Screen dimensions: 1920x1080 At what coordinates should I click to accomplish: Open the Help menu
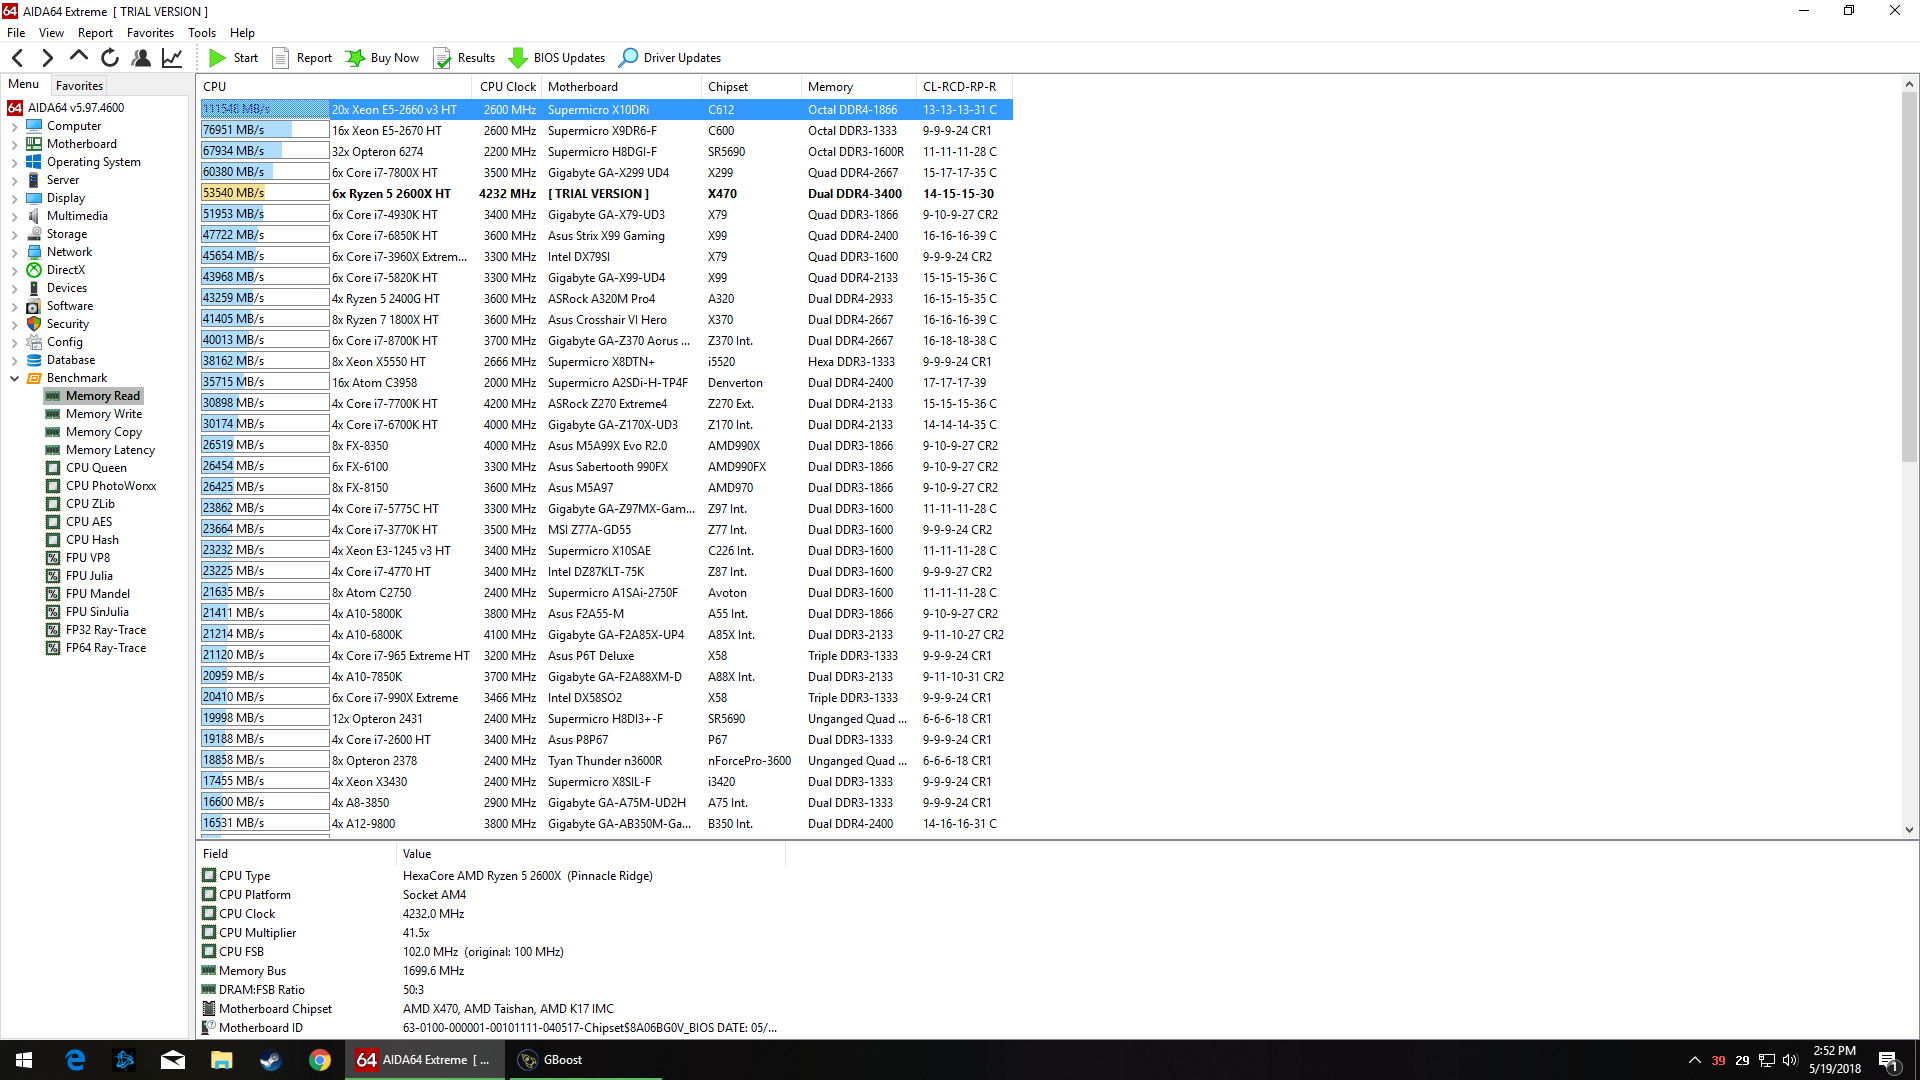click(242, 33)
